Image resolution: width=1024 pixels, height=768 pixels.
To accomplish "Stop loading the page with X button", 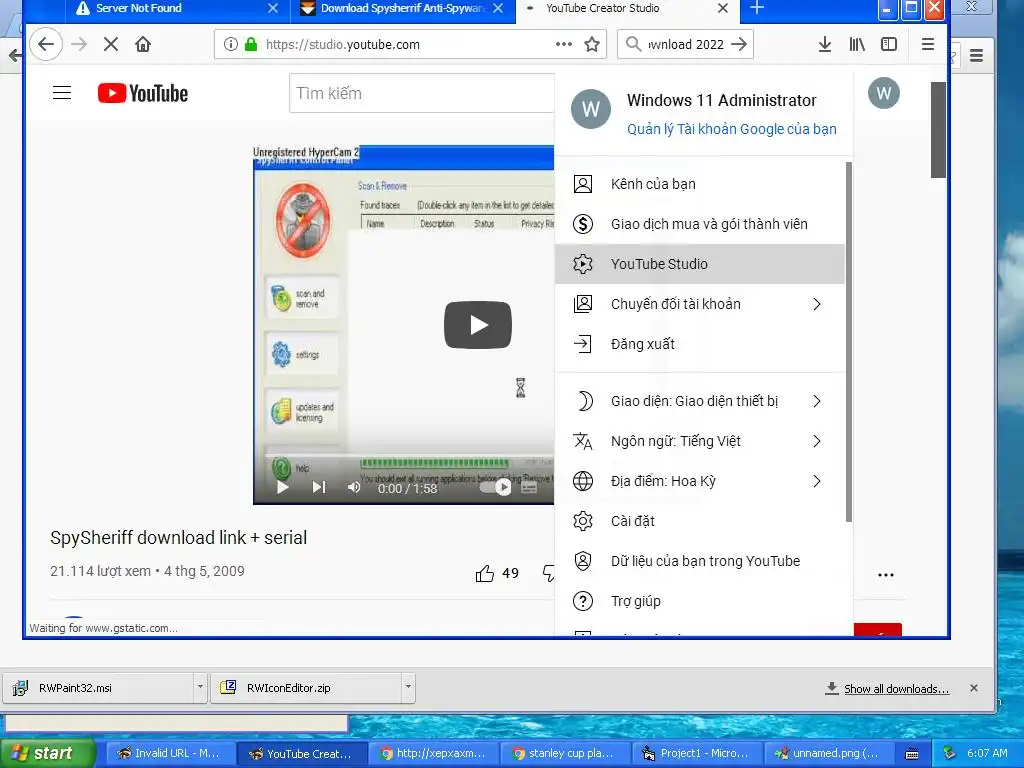I will [111, 44].
